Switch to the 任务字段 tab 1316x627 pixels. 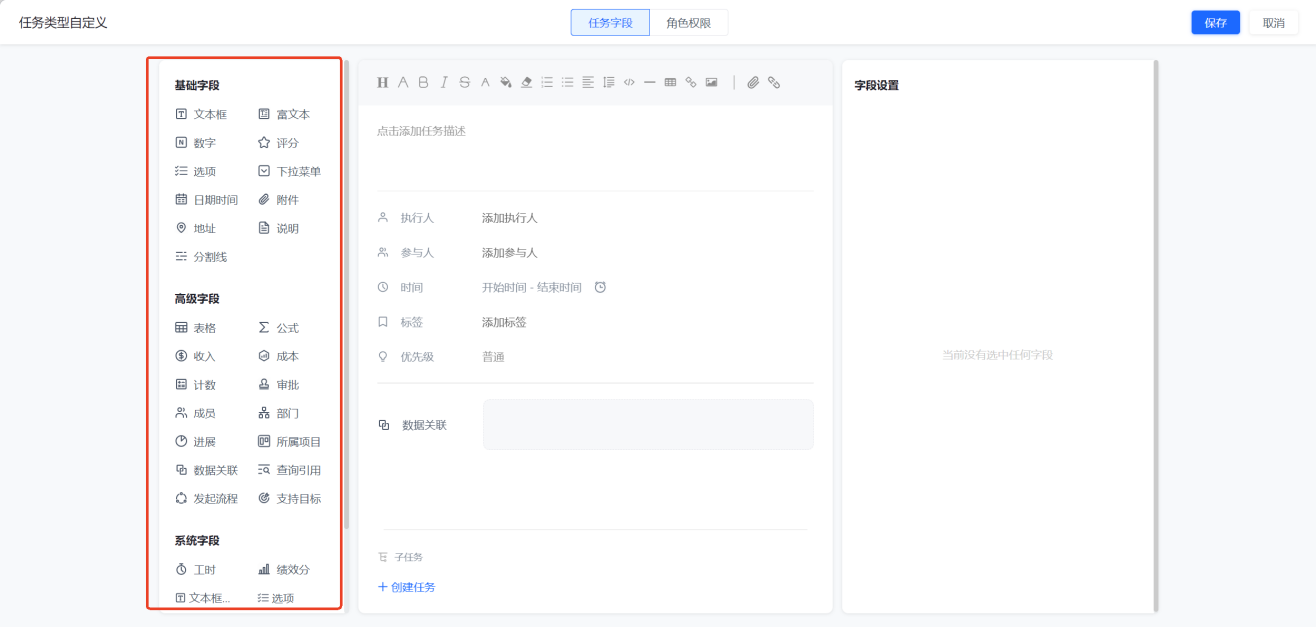coord(610,23)
